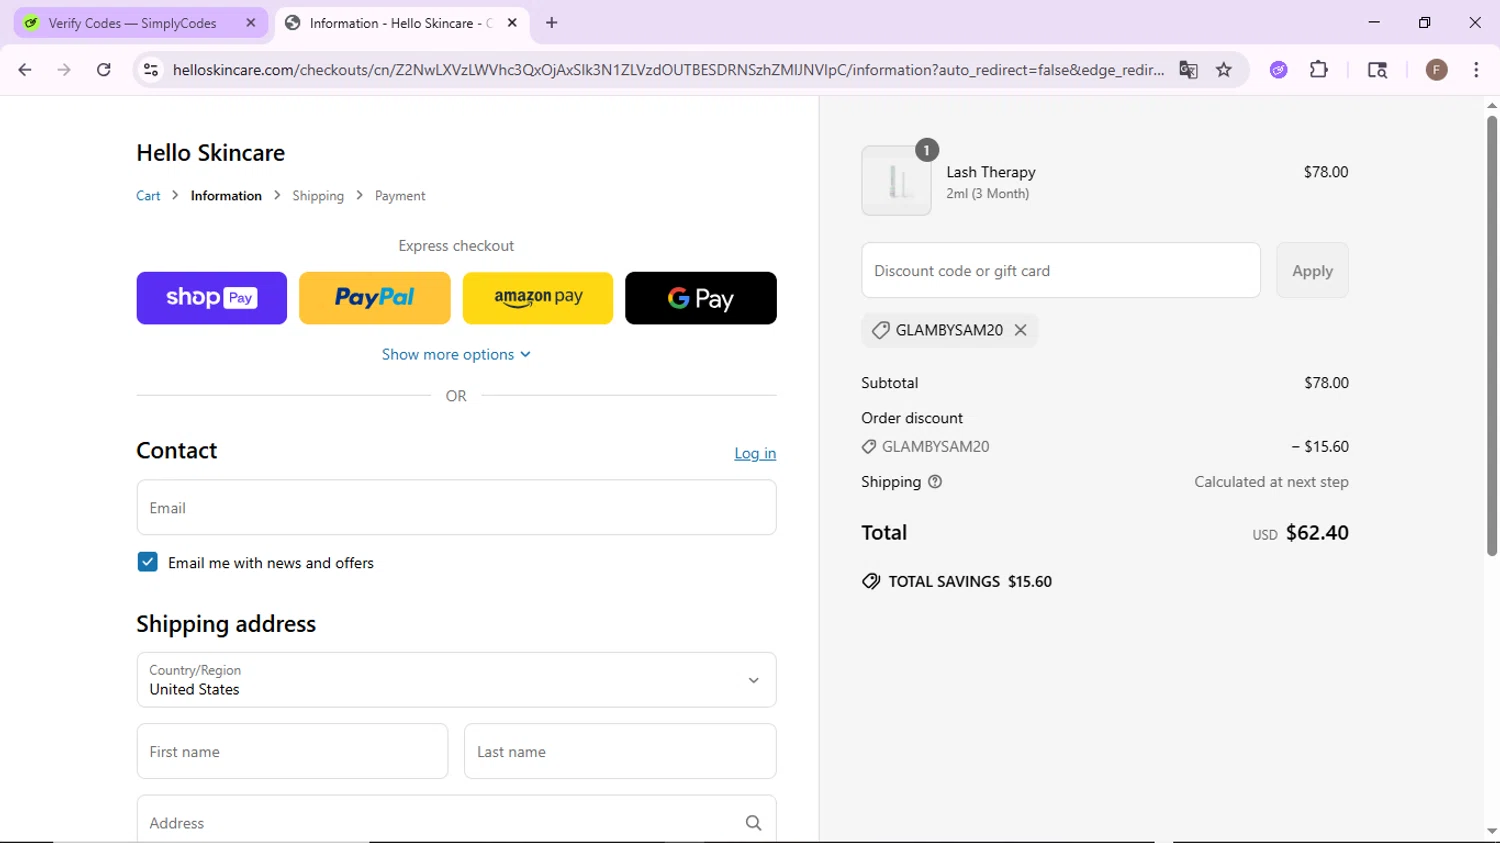Screen dimensions: 1500x843
Task: Bookmark this page with star icon
Action: coord(1224,70)
